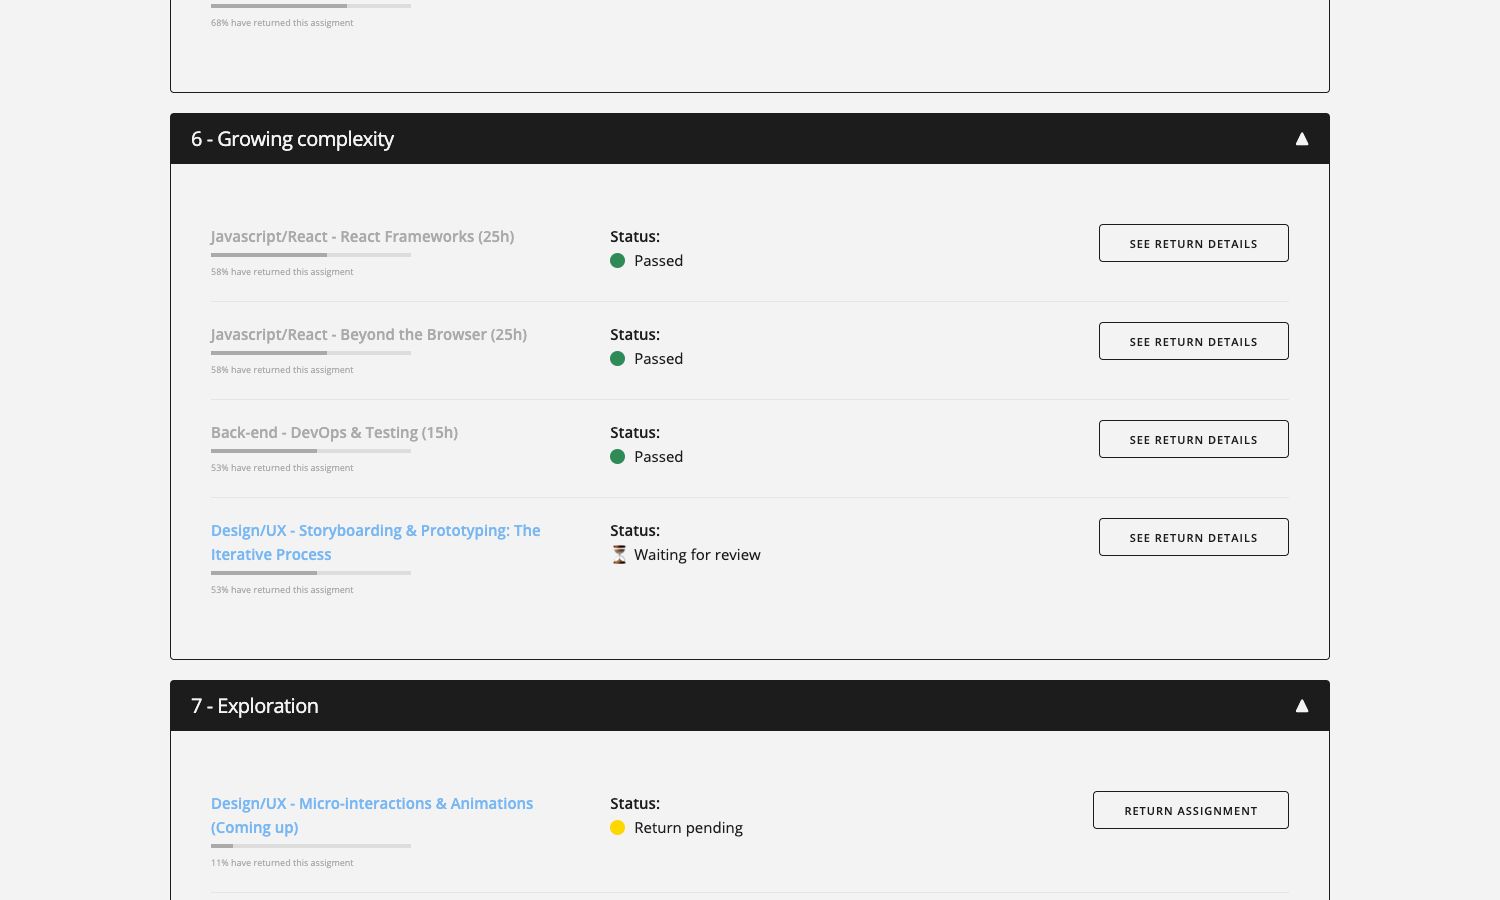Viewport: 1500px width, 900px height.
Task: Click the React Frameworks return progress bar
Action: coord(310,255)
